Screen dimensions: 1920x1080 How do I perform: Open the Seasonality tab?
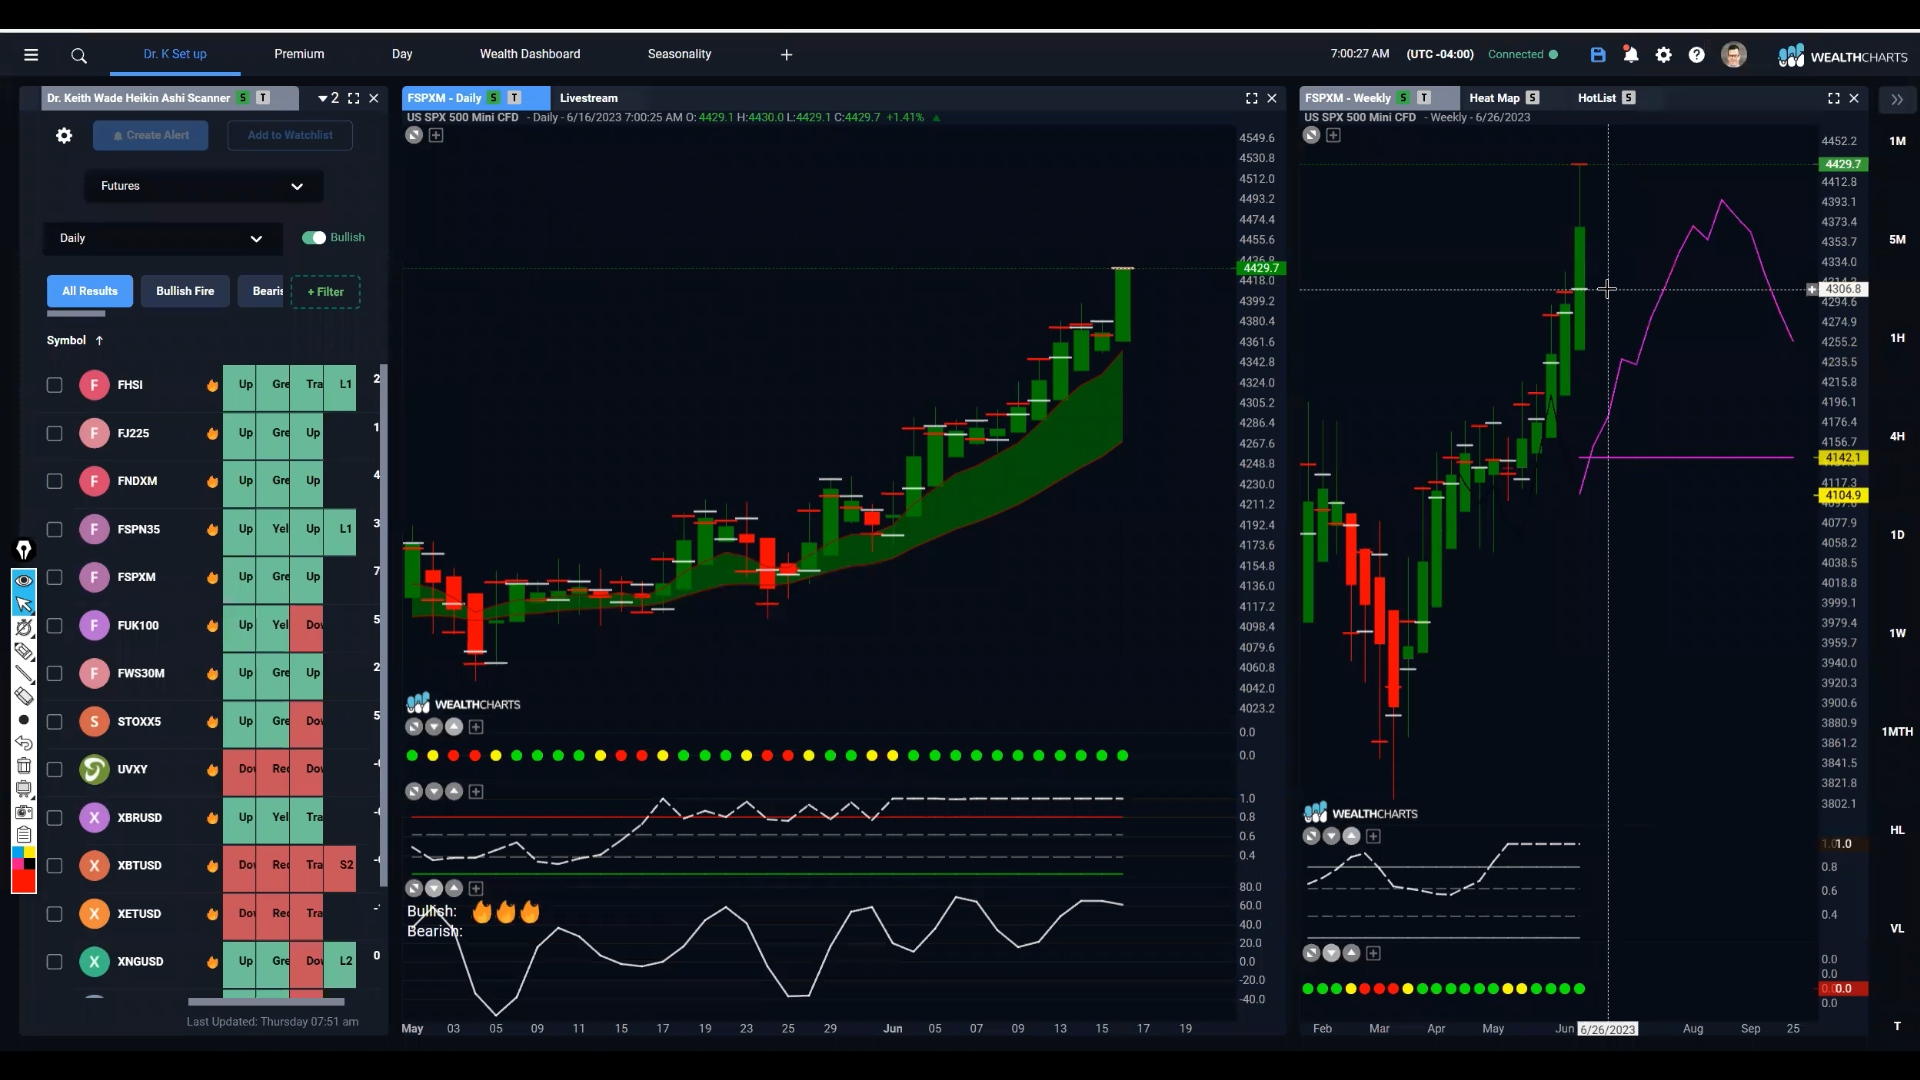tap(679, 54)
